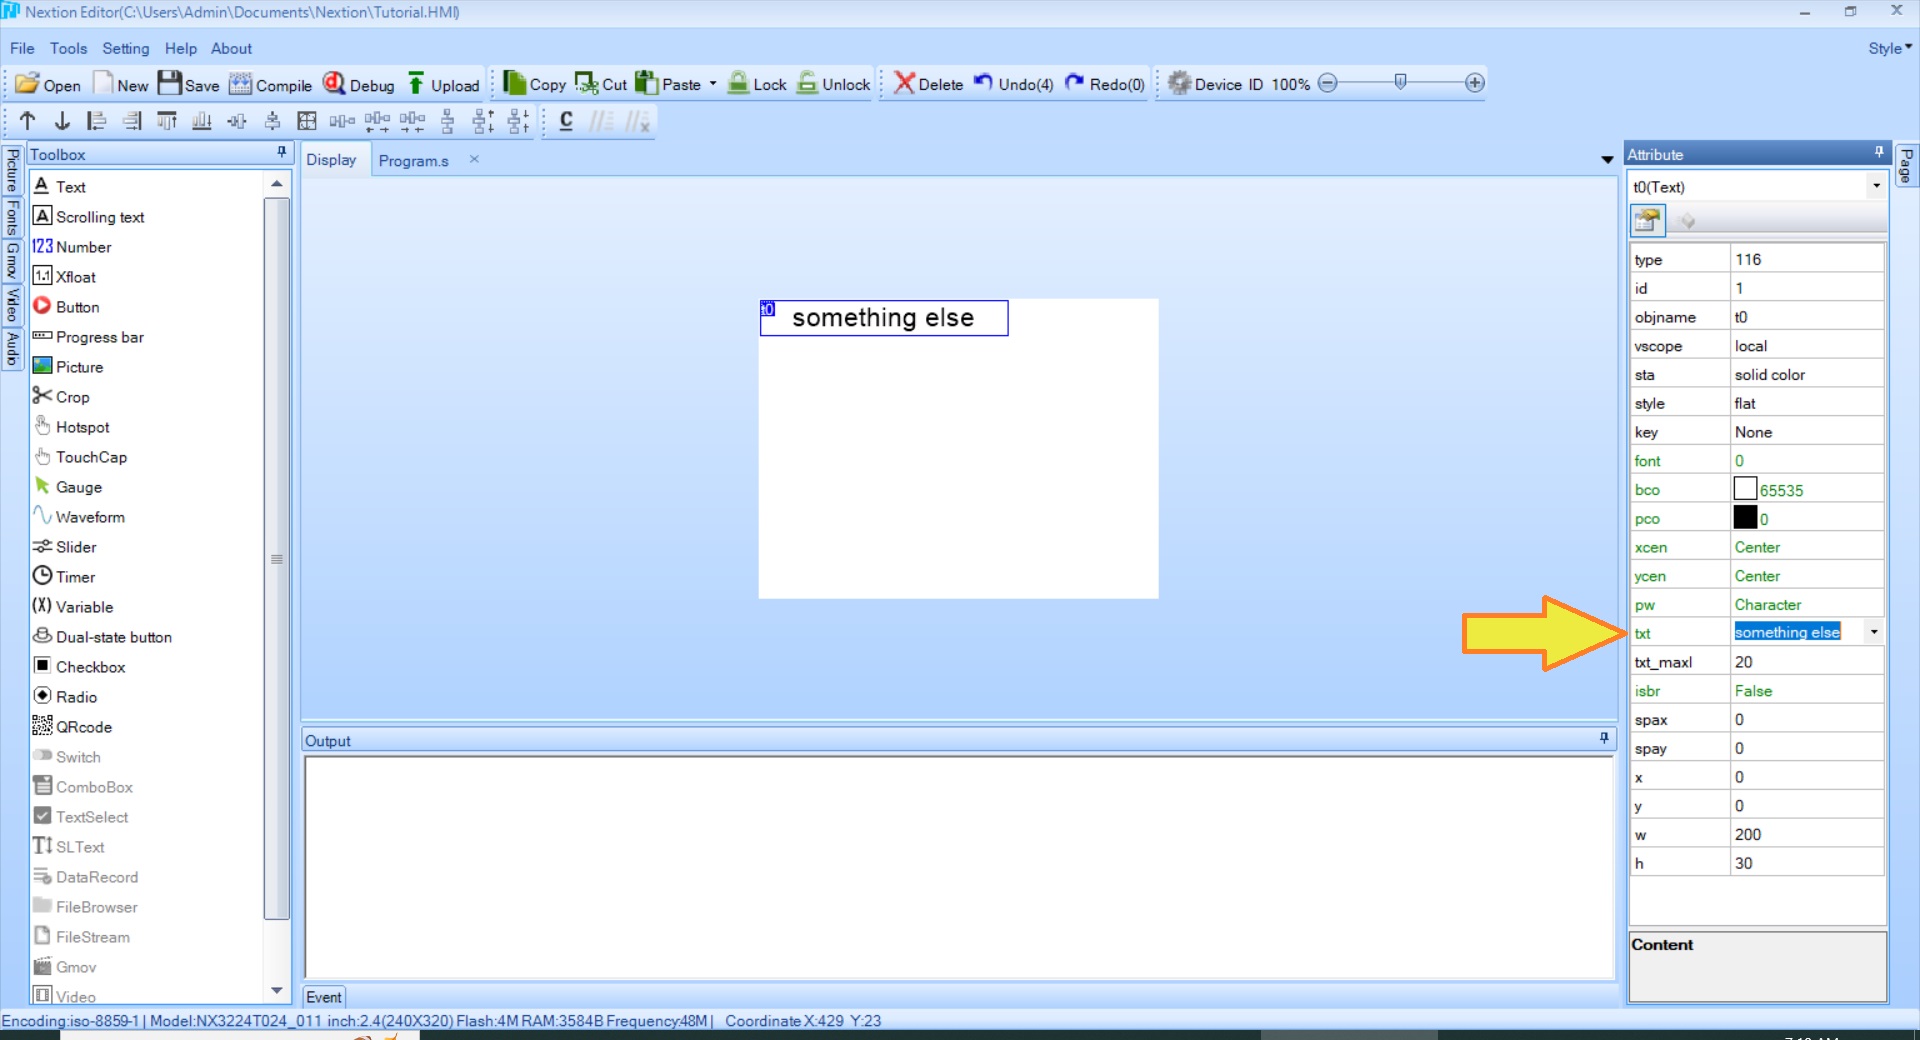The height and width of the screenshot is (1040, 1920).
Task: Open the t0(Text) component selector dropdown
Action: [1875, 186]
